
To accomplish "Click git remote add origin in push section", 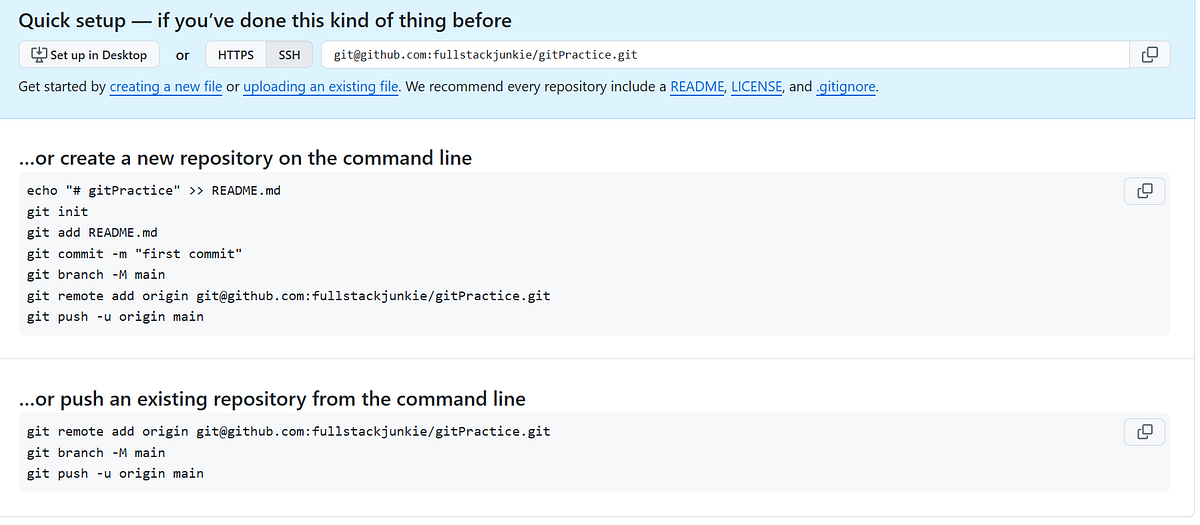I will pos(289,431).
